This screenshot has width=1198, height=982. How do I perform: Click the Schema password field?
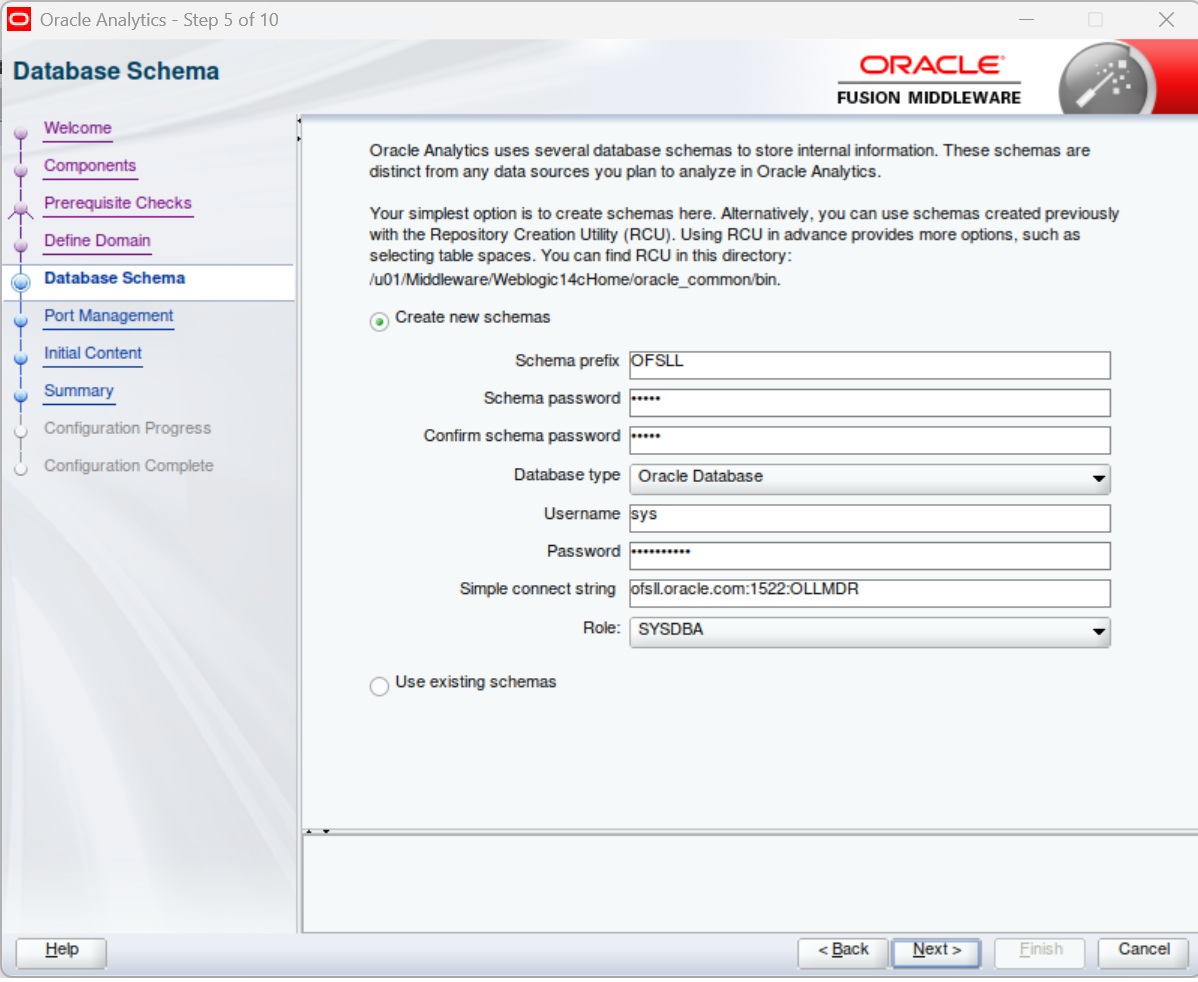coord(869,402)
